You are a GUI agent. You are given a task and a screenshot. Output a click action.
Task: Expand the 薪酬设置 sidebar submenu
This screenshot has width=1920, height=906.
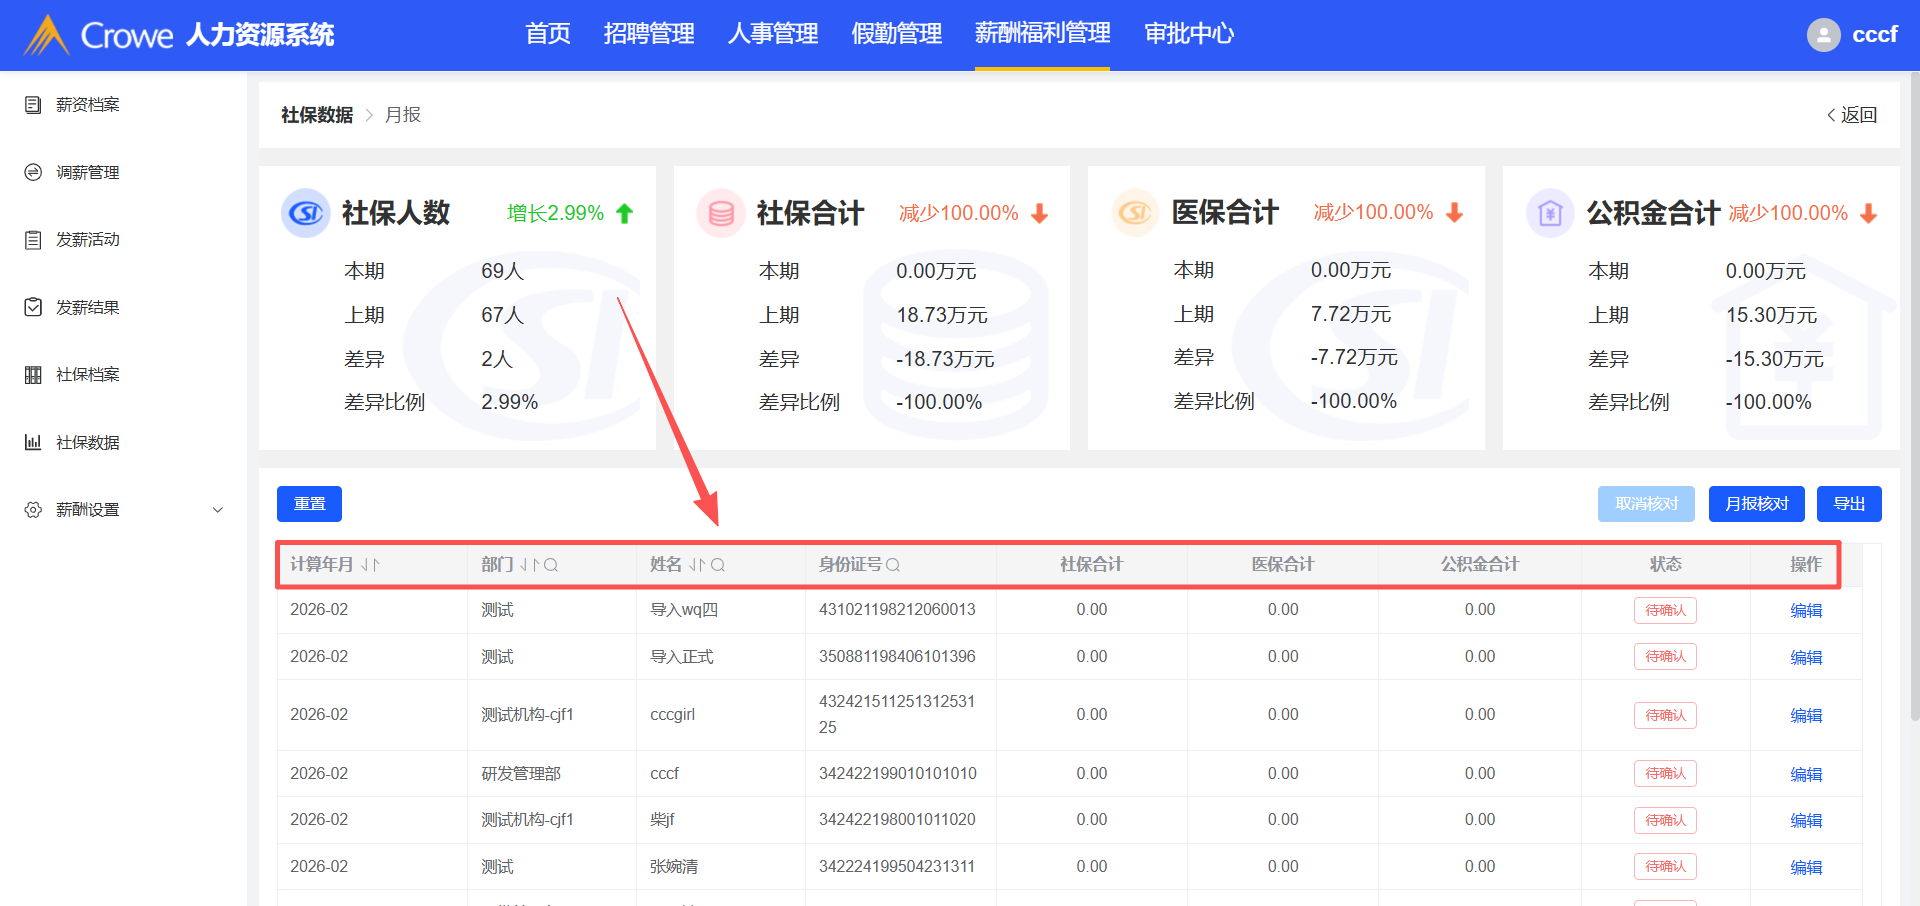coord(218,510)
